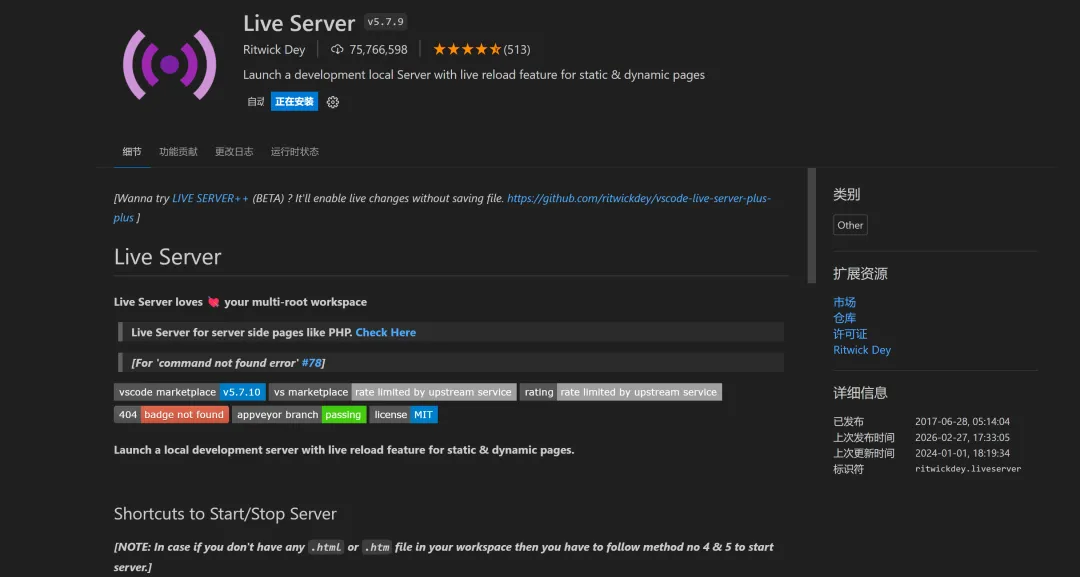Click the 404 badge not found badge

click(x=171, y=415)
